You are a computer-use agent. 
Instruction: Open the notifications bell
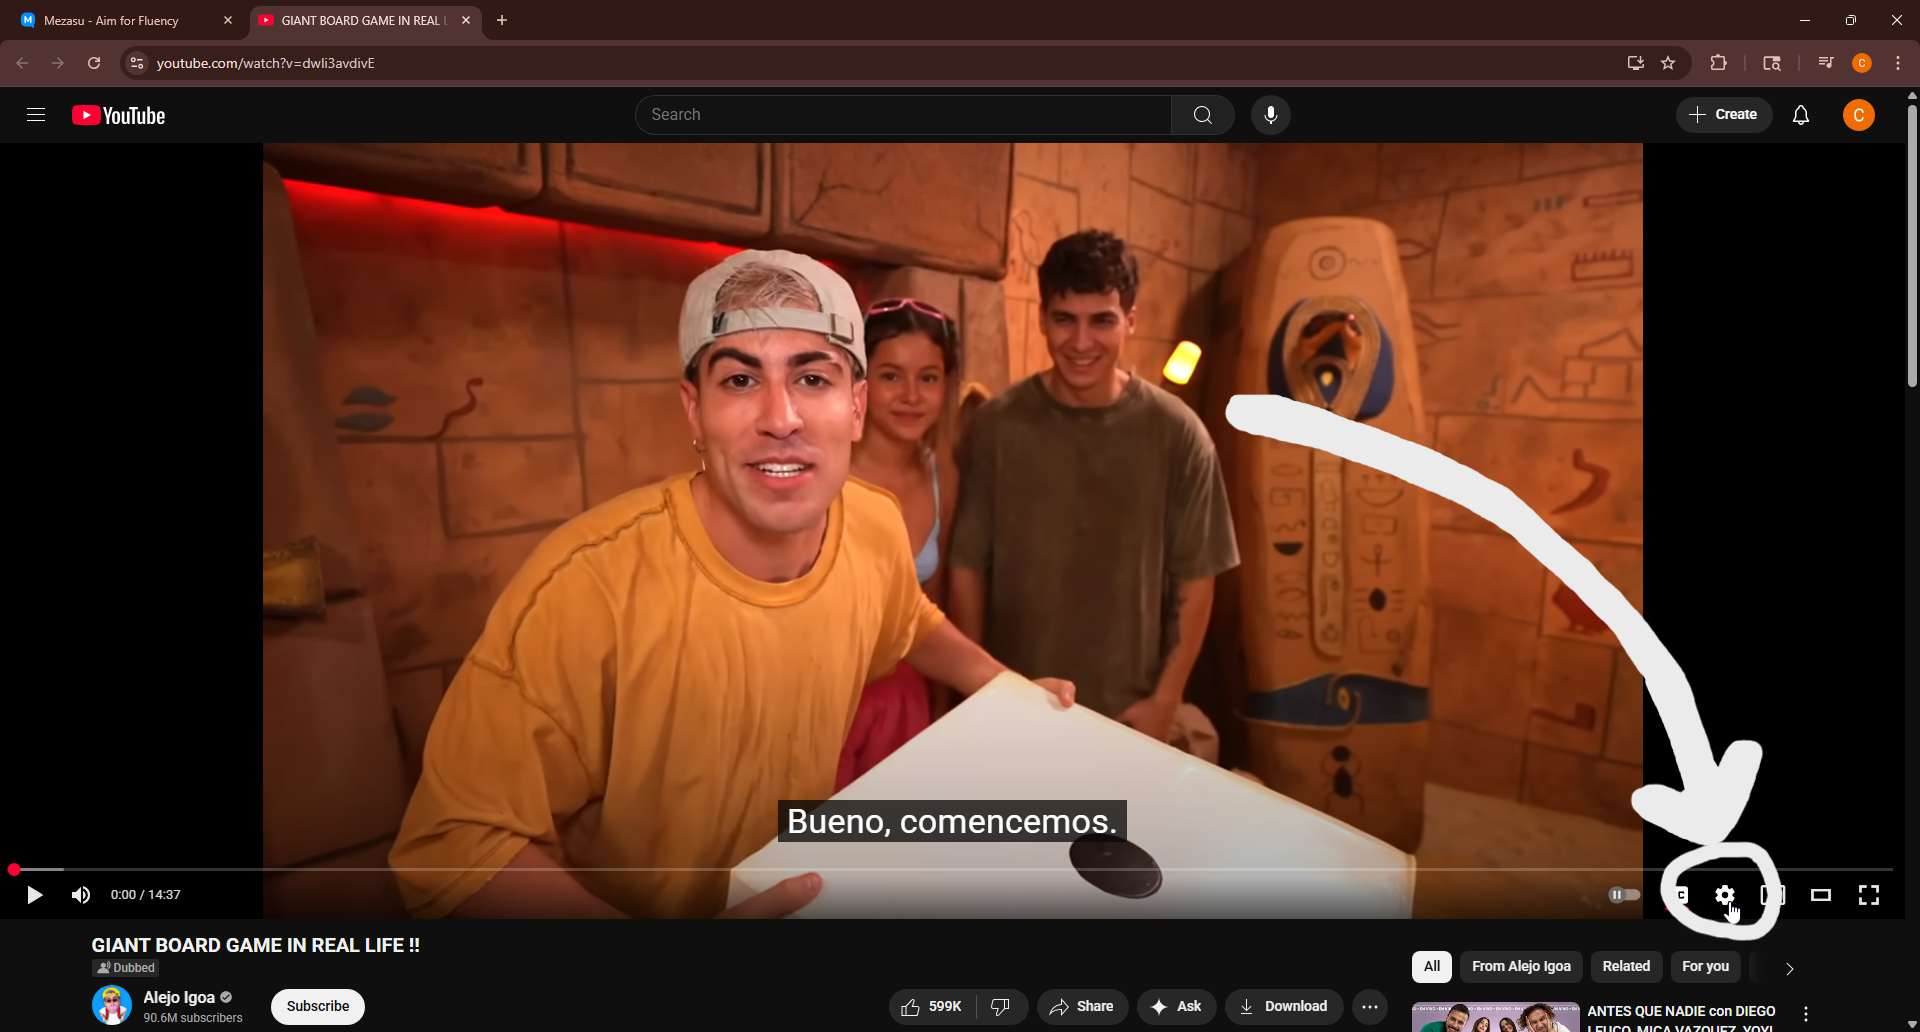pos(1800,115)
